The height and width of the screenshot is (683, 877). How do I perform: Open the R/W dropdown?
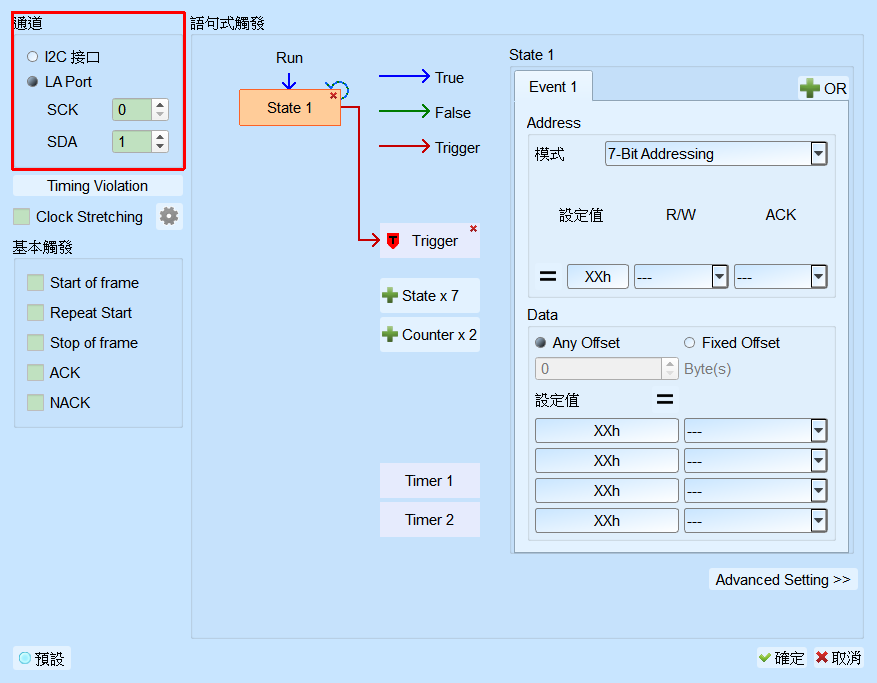(x=681, y=276)
